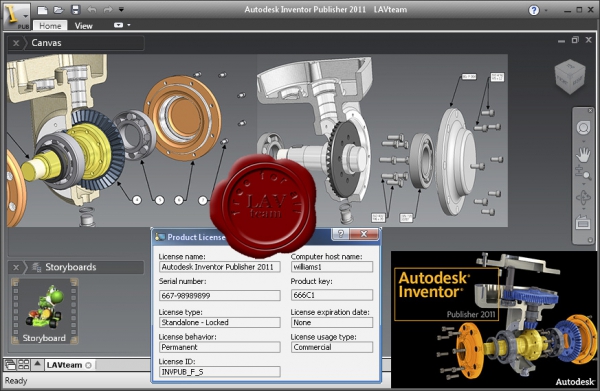Restore the canvas document window
Viewport: 600px width, 391px height.
pos(575,40)
